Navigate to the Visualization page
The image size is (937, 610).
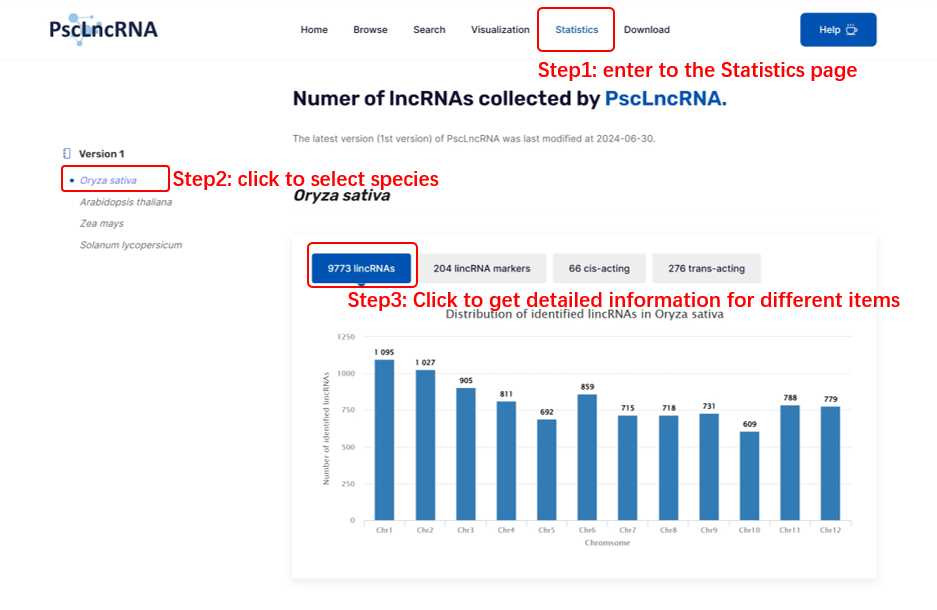click(500, 30)
